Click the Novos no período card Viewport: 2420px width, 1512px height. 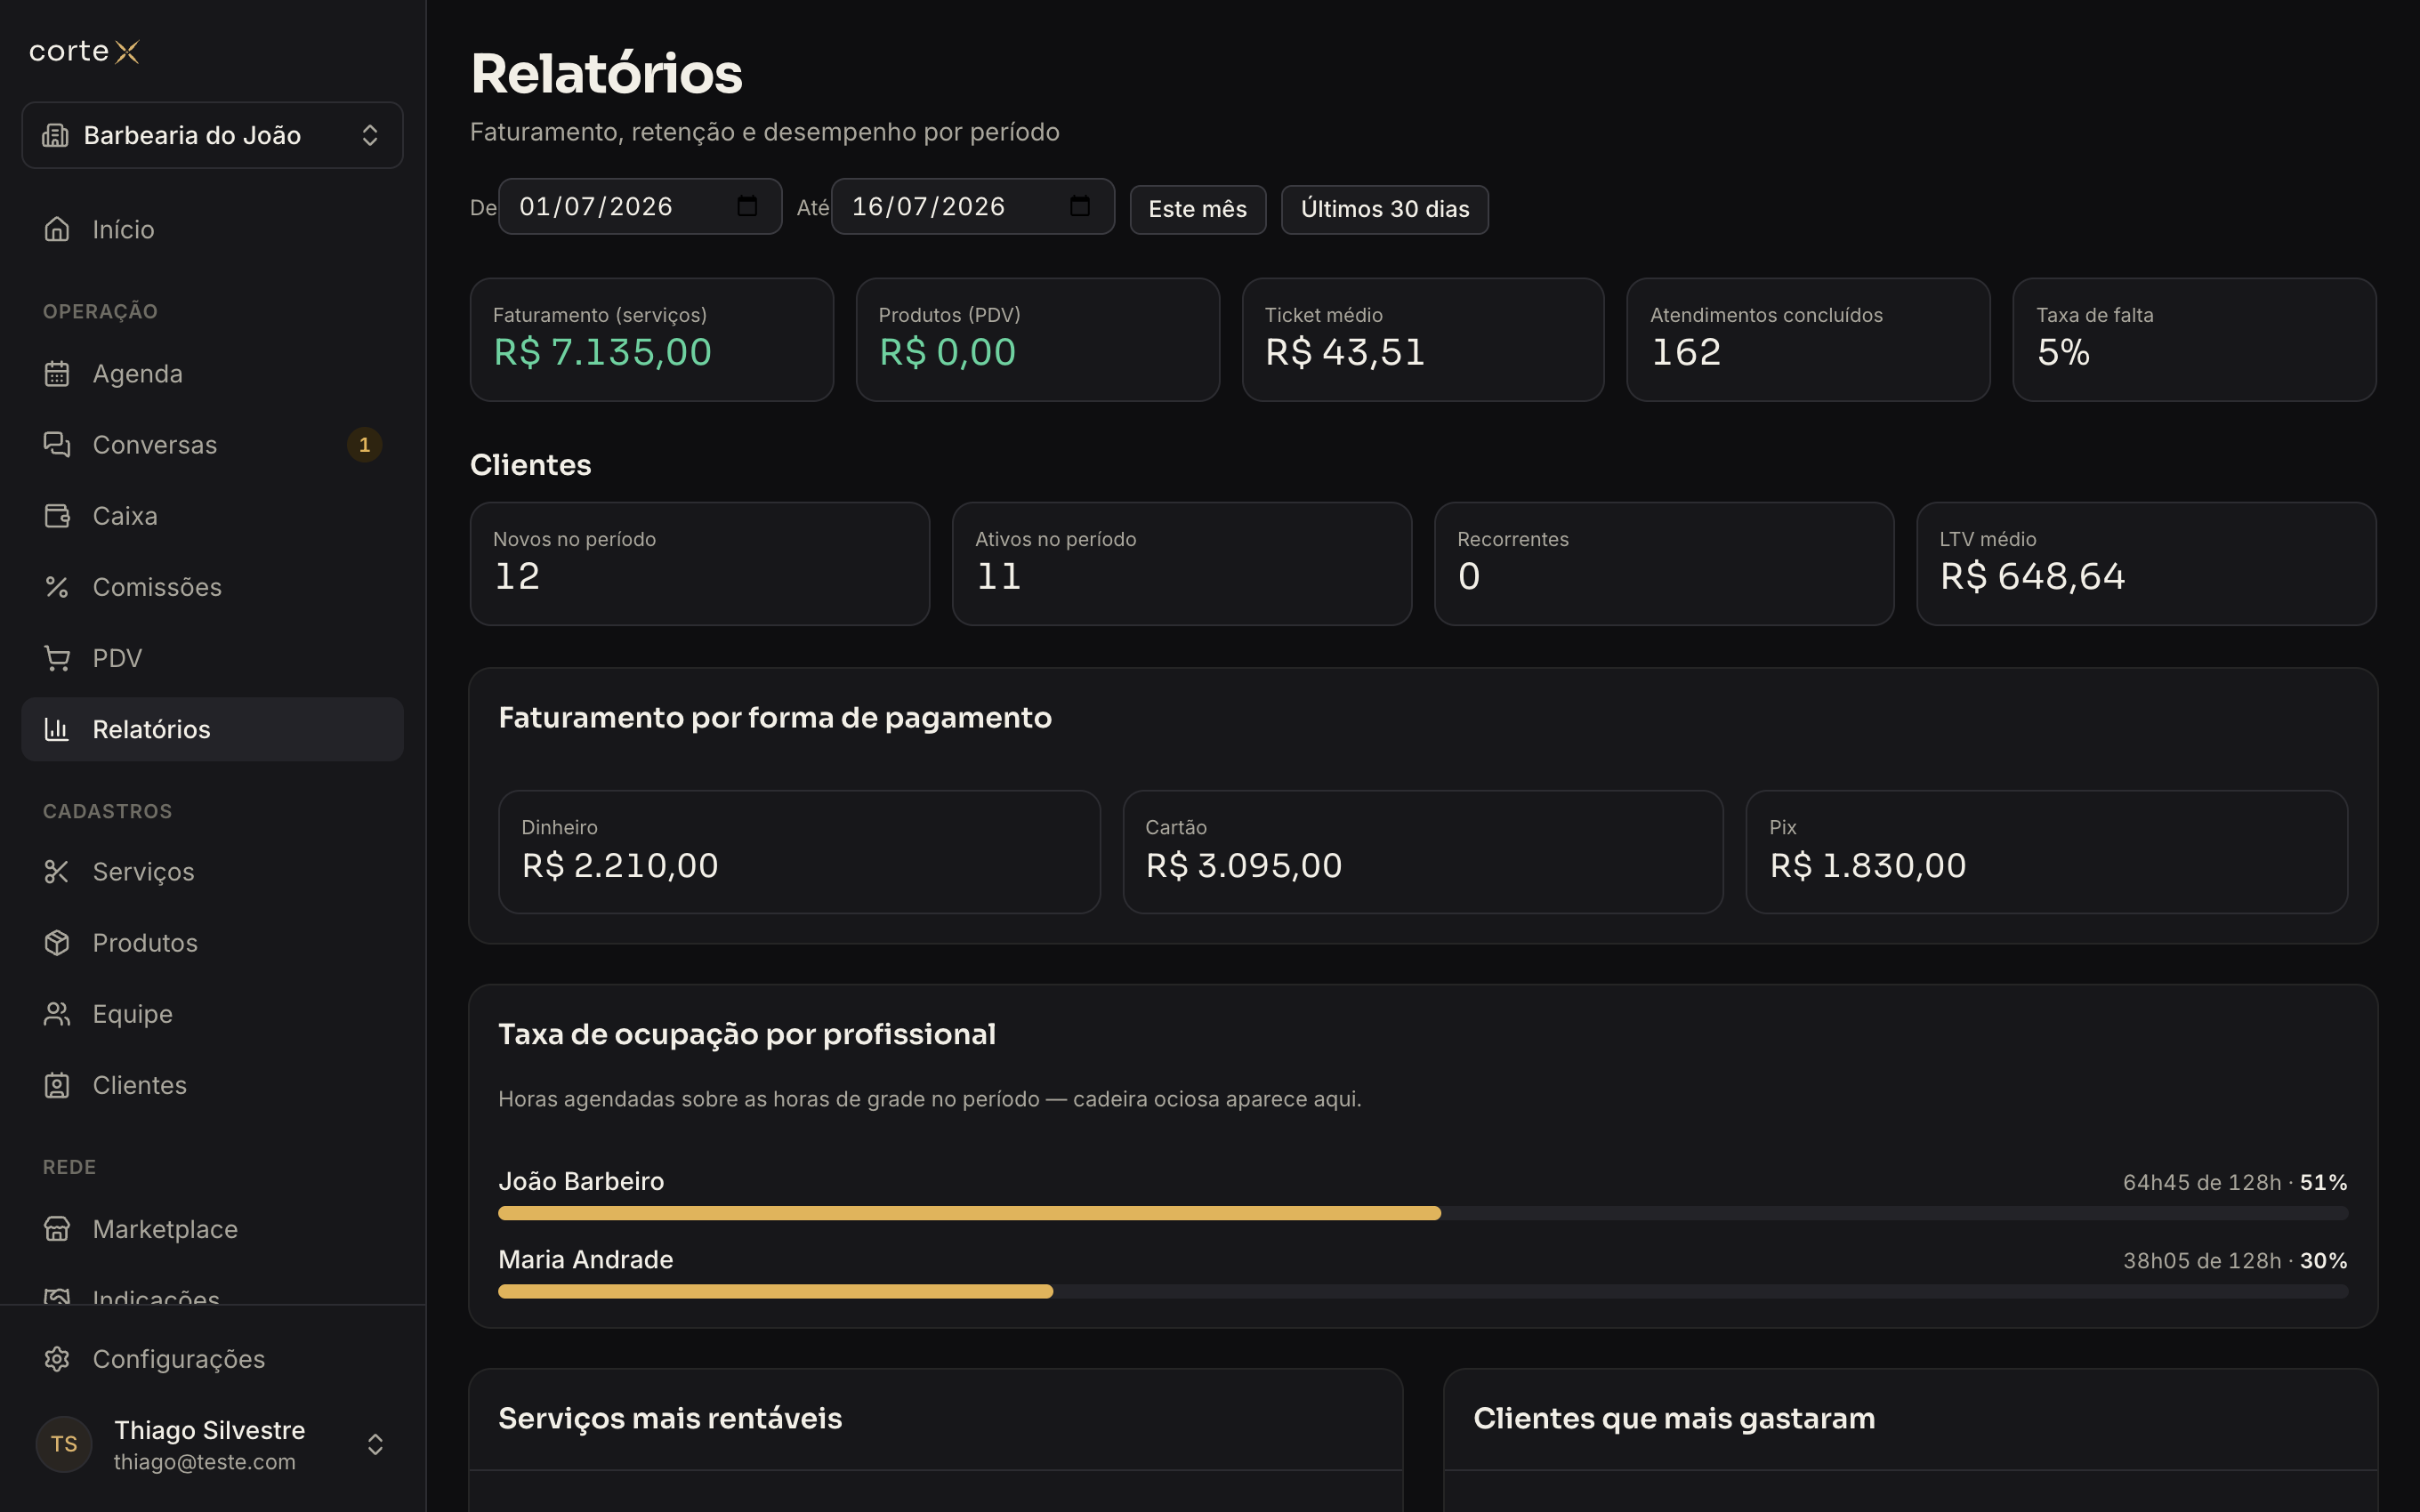click(x=699, y=563)
